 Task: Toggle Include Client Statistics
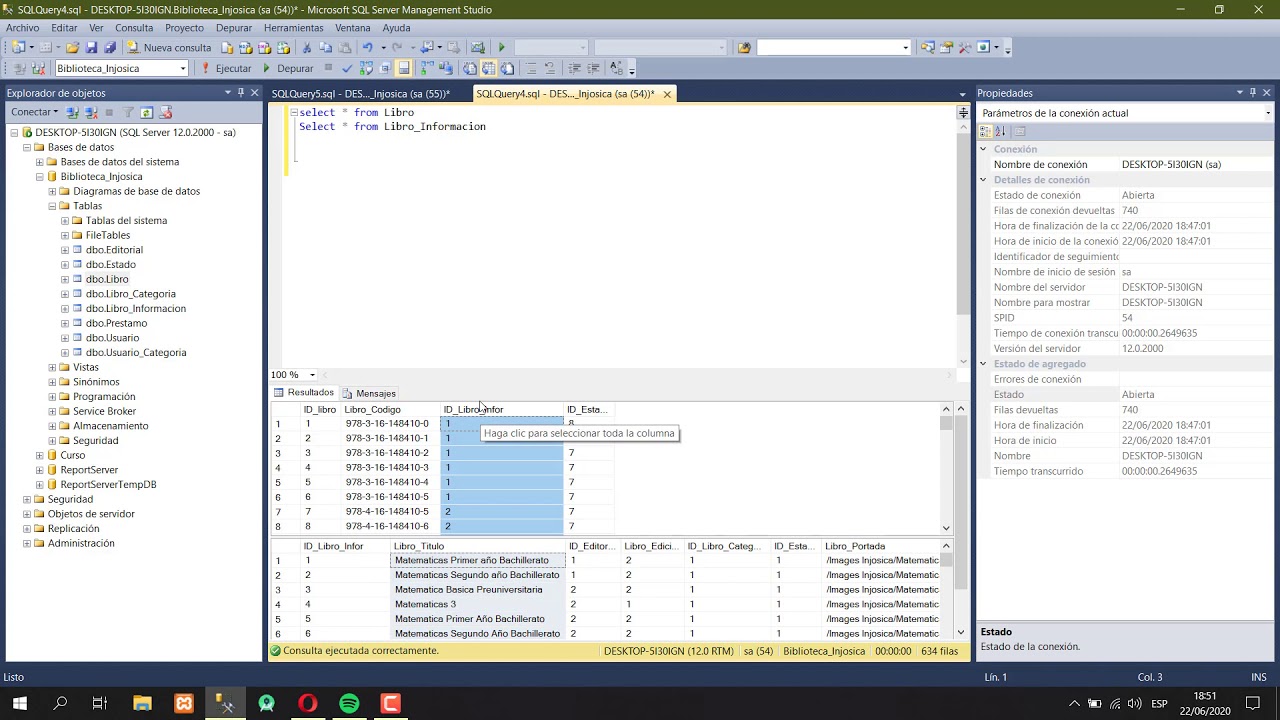[x=445, y=68]
